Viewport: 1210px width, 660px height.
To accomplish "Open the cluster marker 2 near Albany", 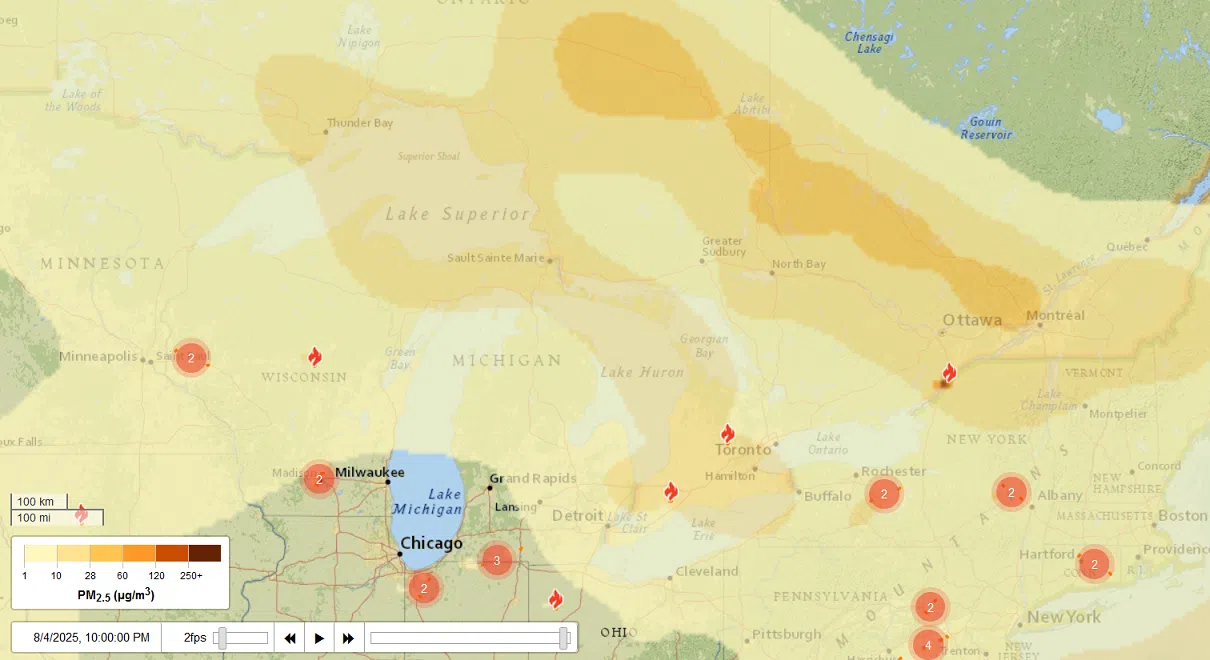I will 1011,492.
